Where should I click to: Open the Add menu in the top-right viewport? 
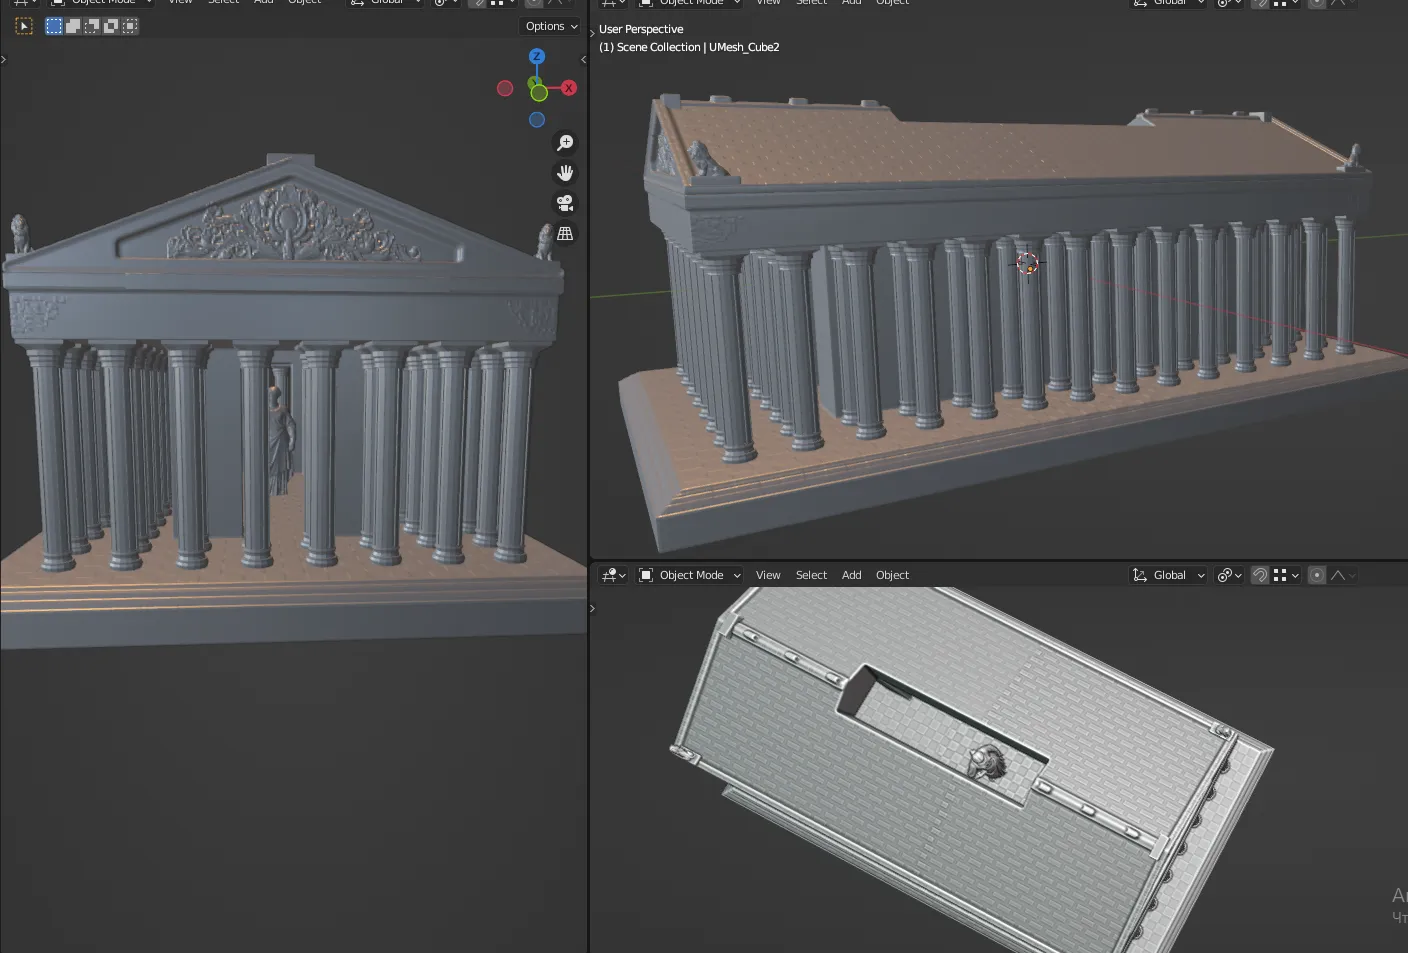click(x=851, y=3)
